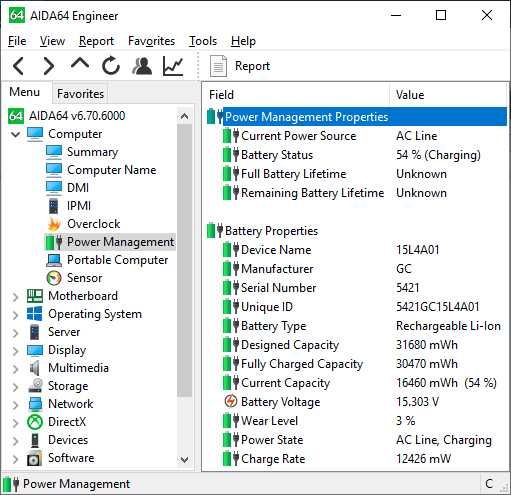This screenshot has height=495, width=511.
Task: Click the Server cabinet icon in tree
Action: coord(34,332)
